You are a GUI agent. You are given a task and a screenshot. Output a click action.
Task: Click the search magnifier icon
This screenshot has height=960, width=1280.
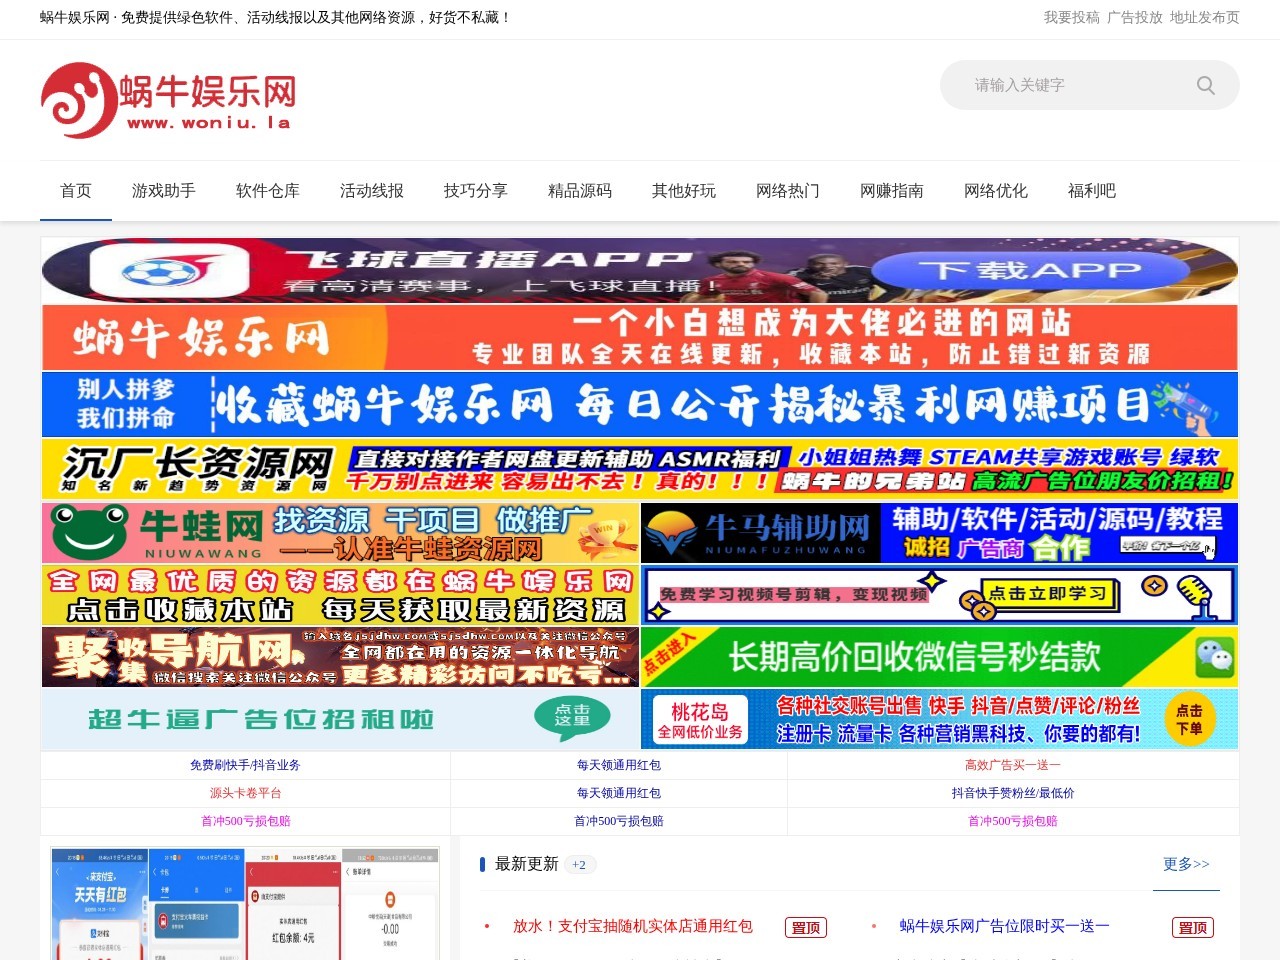[x=1206, y=85]
